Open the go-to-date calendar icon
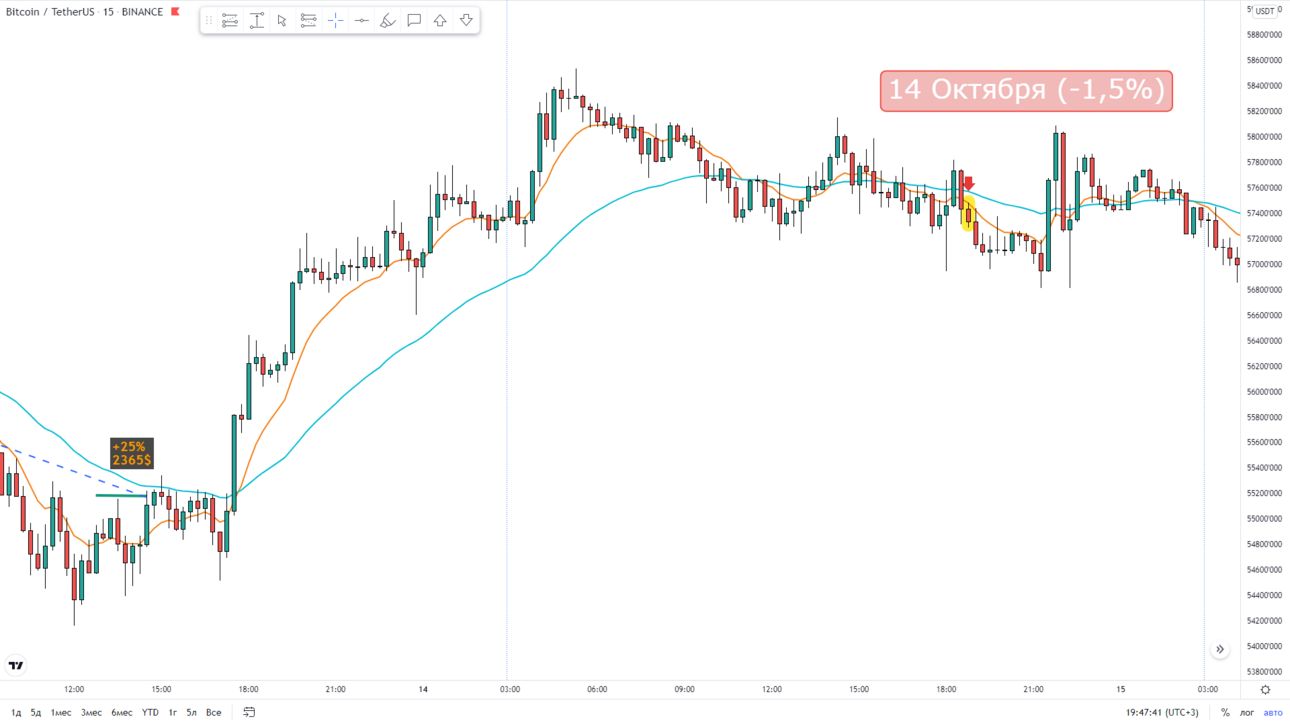Image resolution: width=1290 pixels, height=725 pixels. click(x=249, y=712)
